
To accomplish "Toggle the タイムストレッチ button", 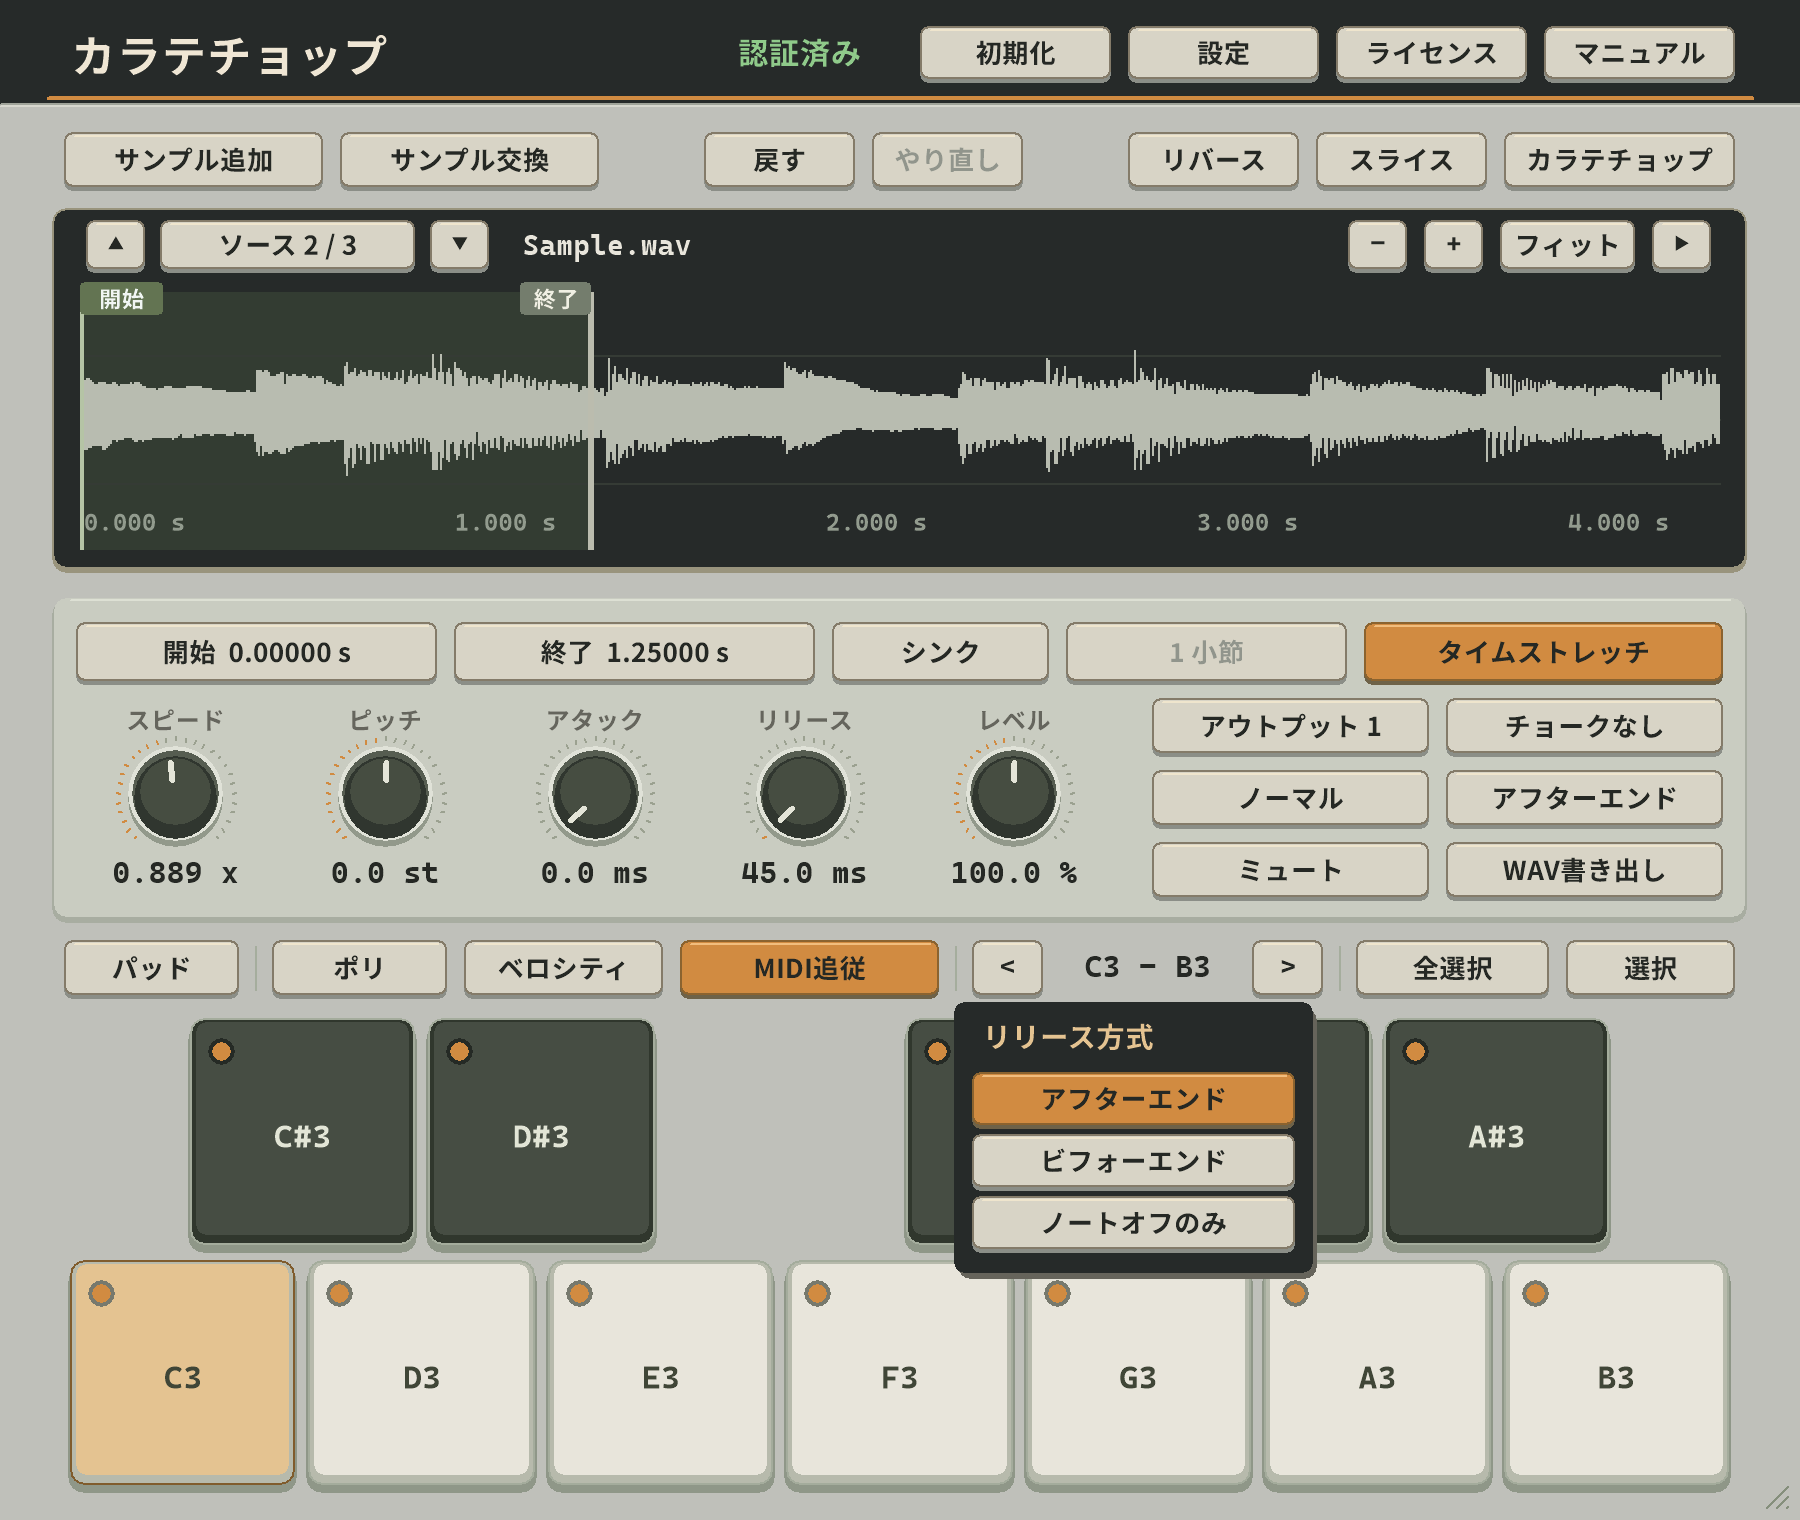I will [1543, 652].
